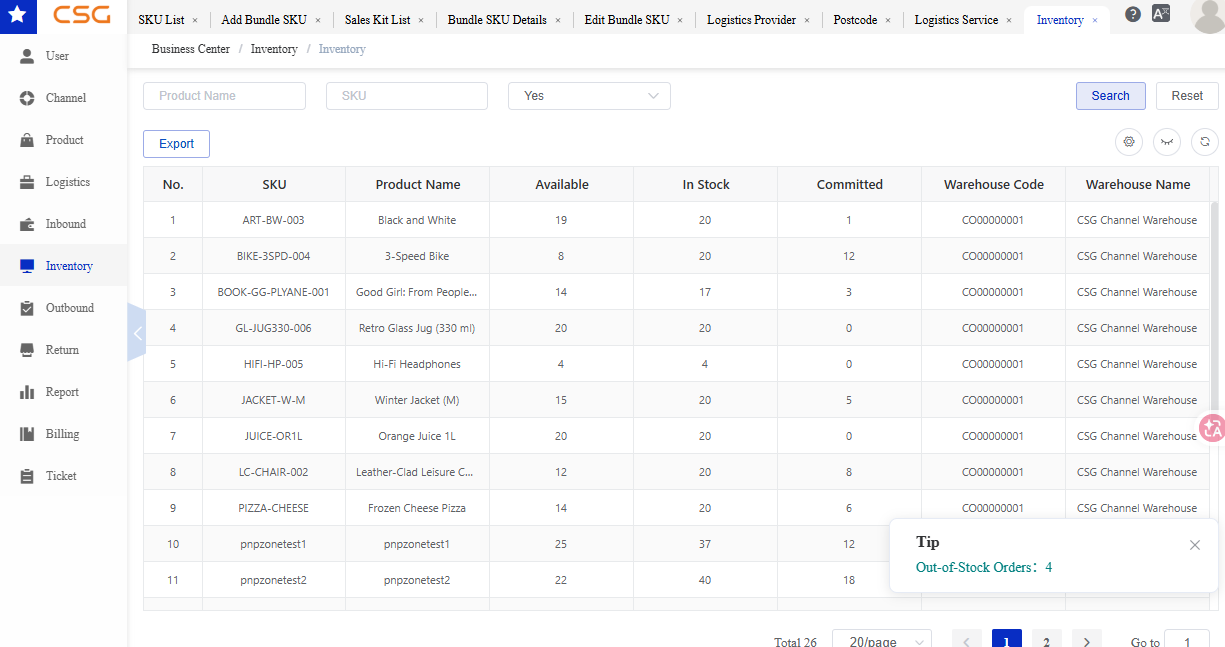Close the Inventory tab
Viewport: 1225px width, 647px height.
[1095, 20]
